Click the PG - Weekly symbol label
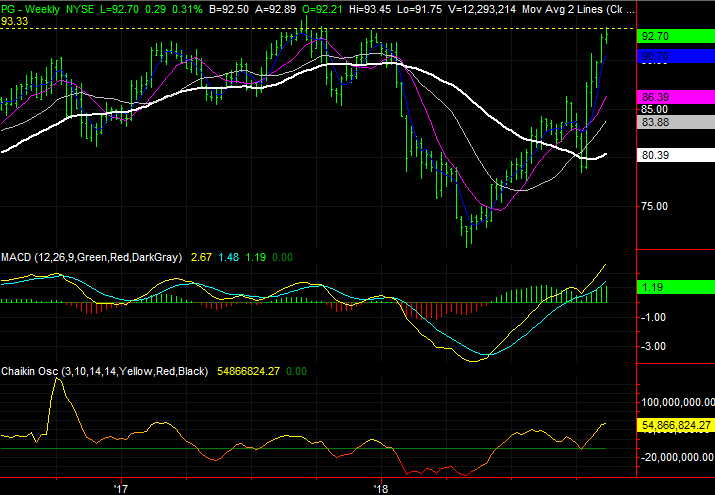The height and width of the screenshot is (495, 715). coord(30,9)
